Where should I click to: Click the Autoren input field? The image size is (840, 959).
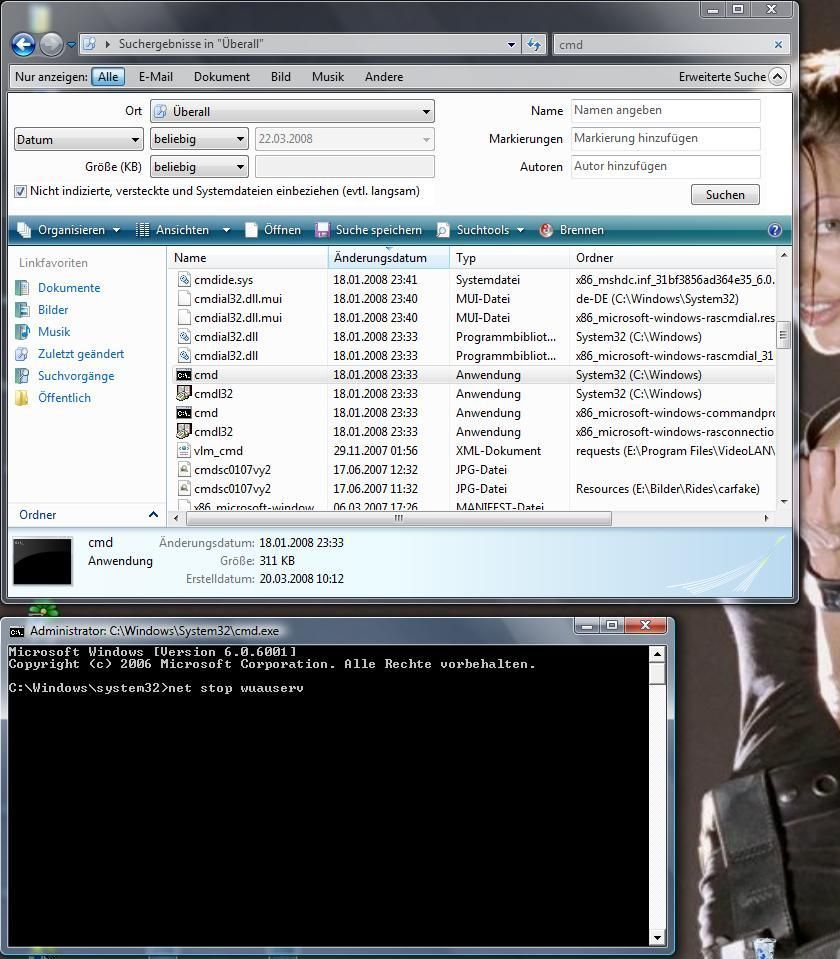point(666,166)
